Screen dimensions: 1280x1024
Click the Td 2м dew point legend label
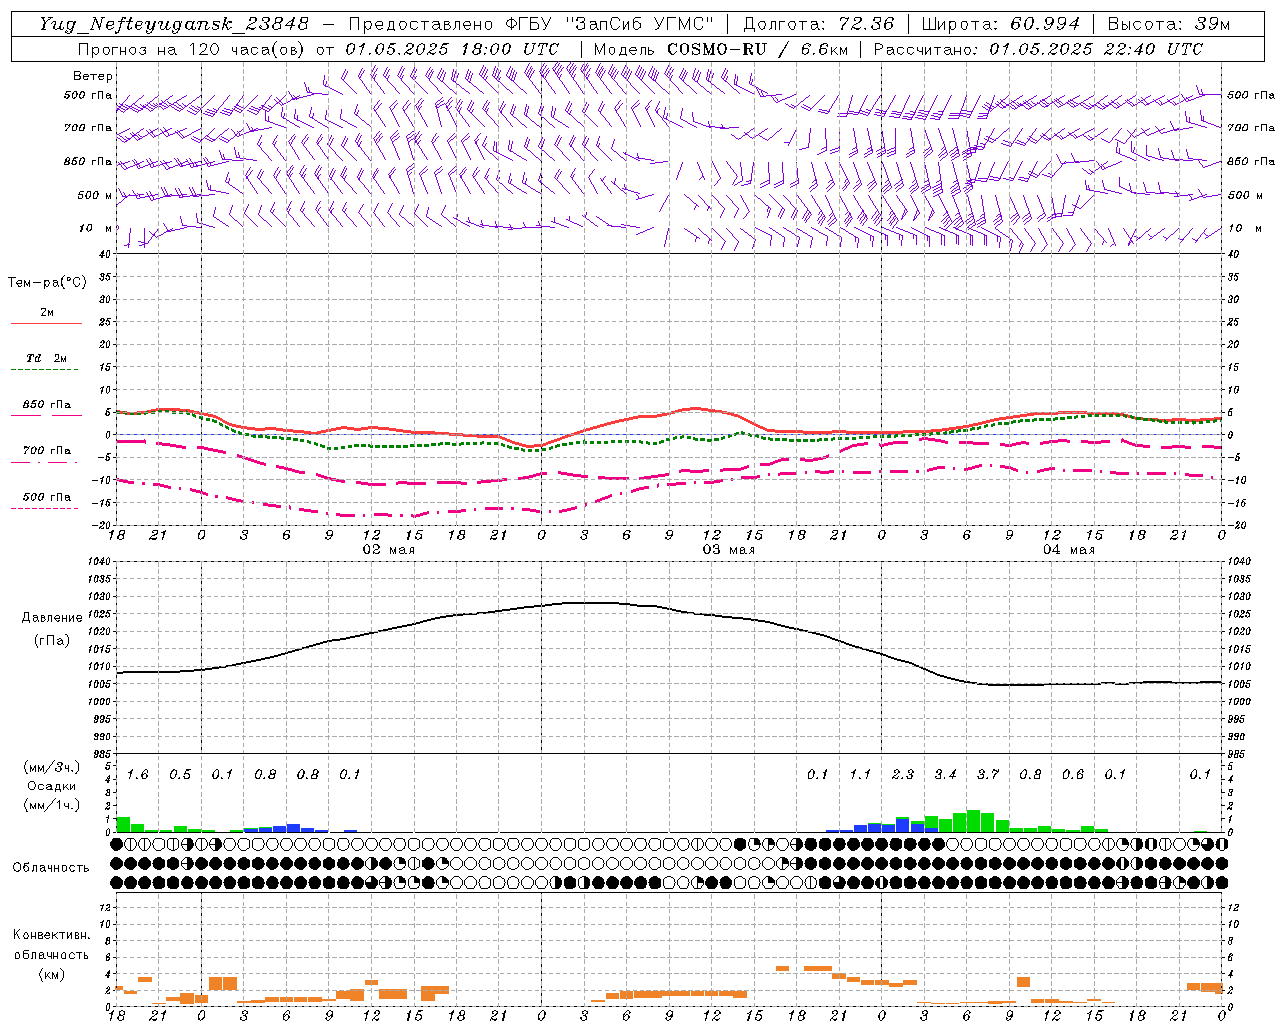[x=46, y=358]
